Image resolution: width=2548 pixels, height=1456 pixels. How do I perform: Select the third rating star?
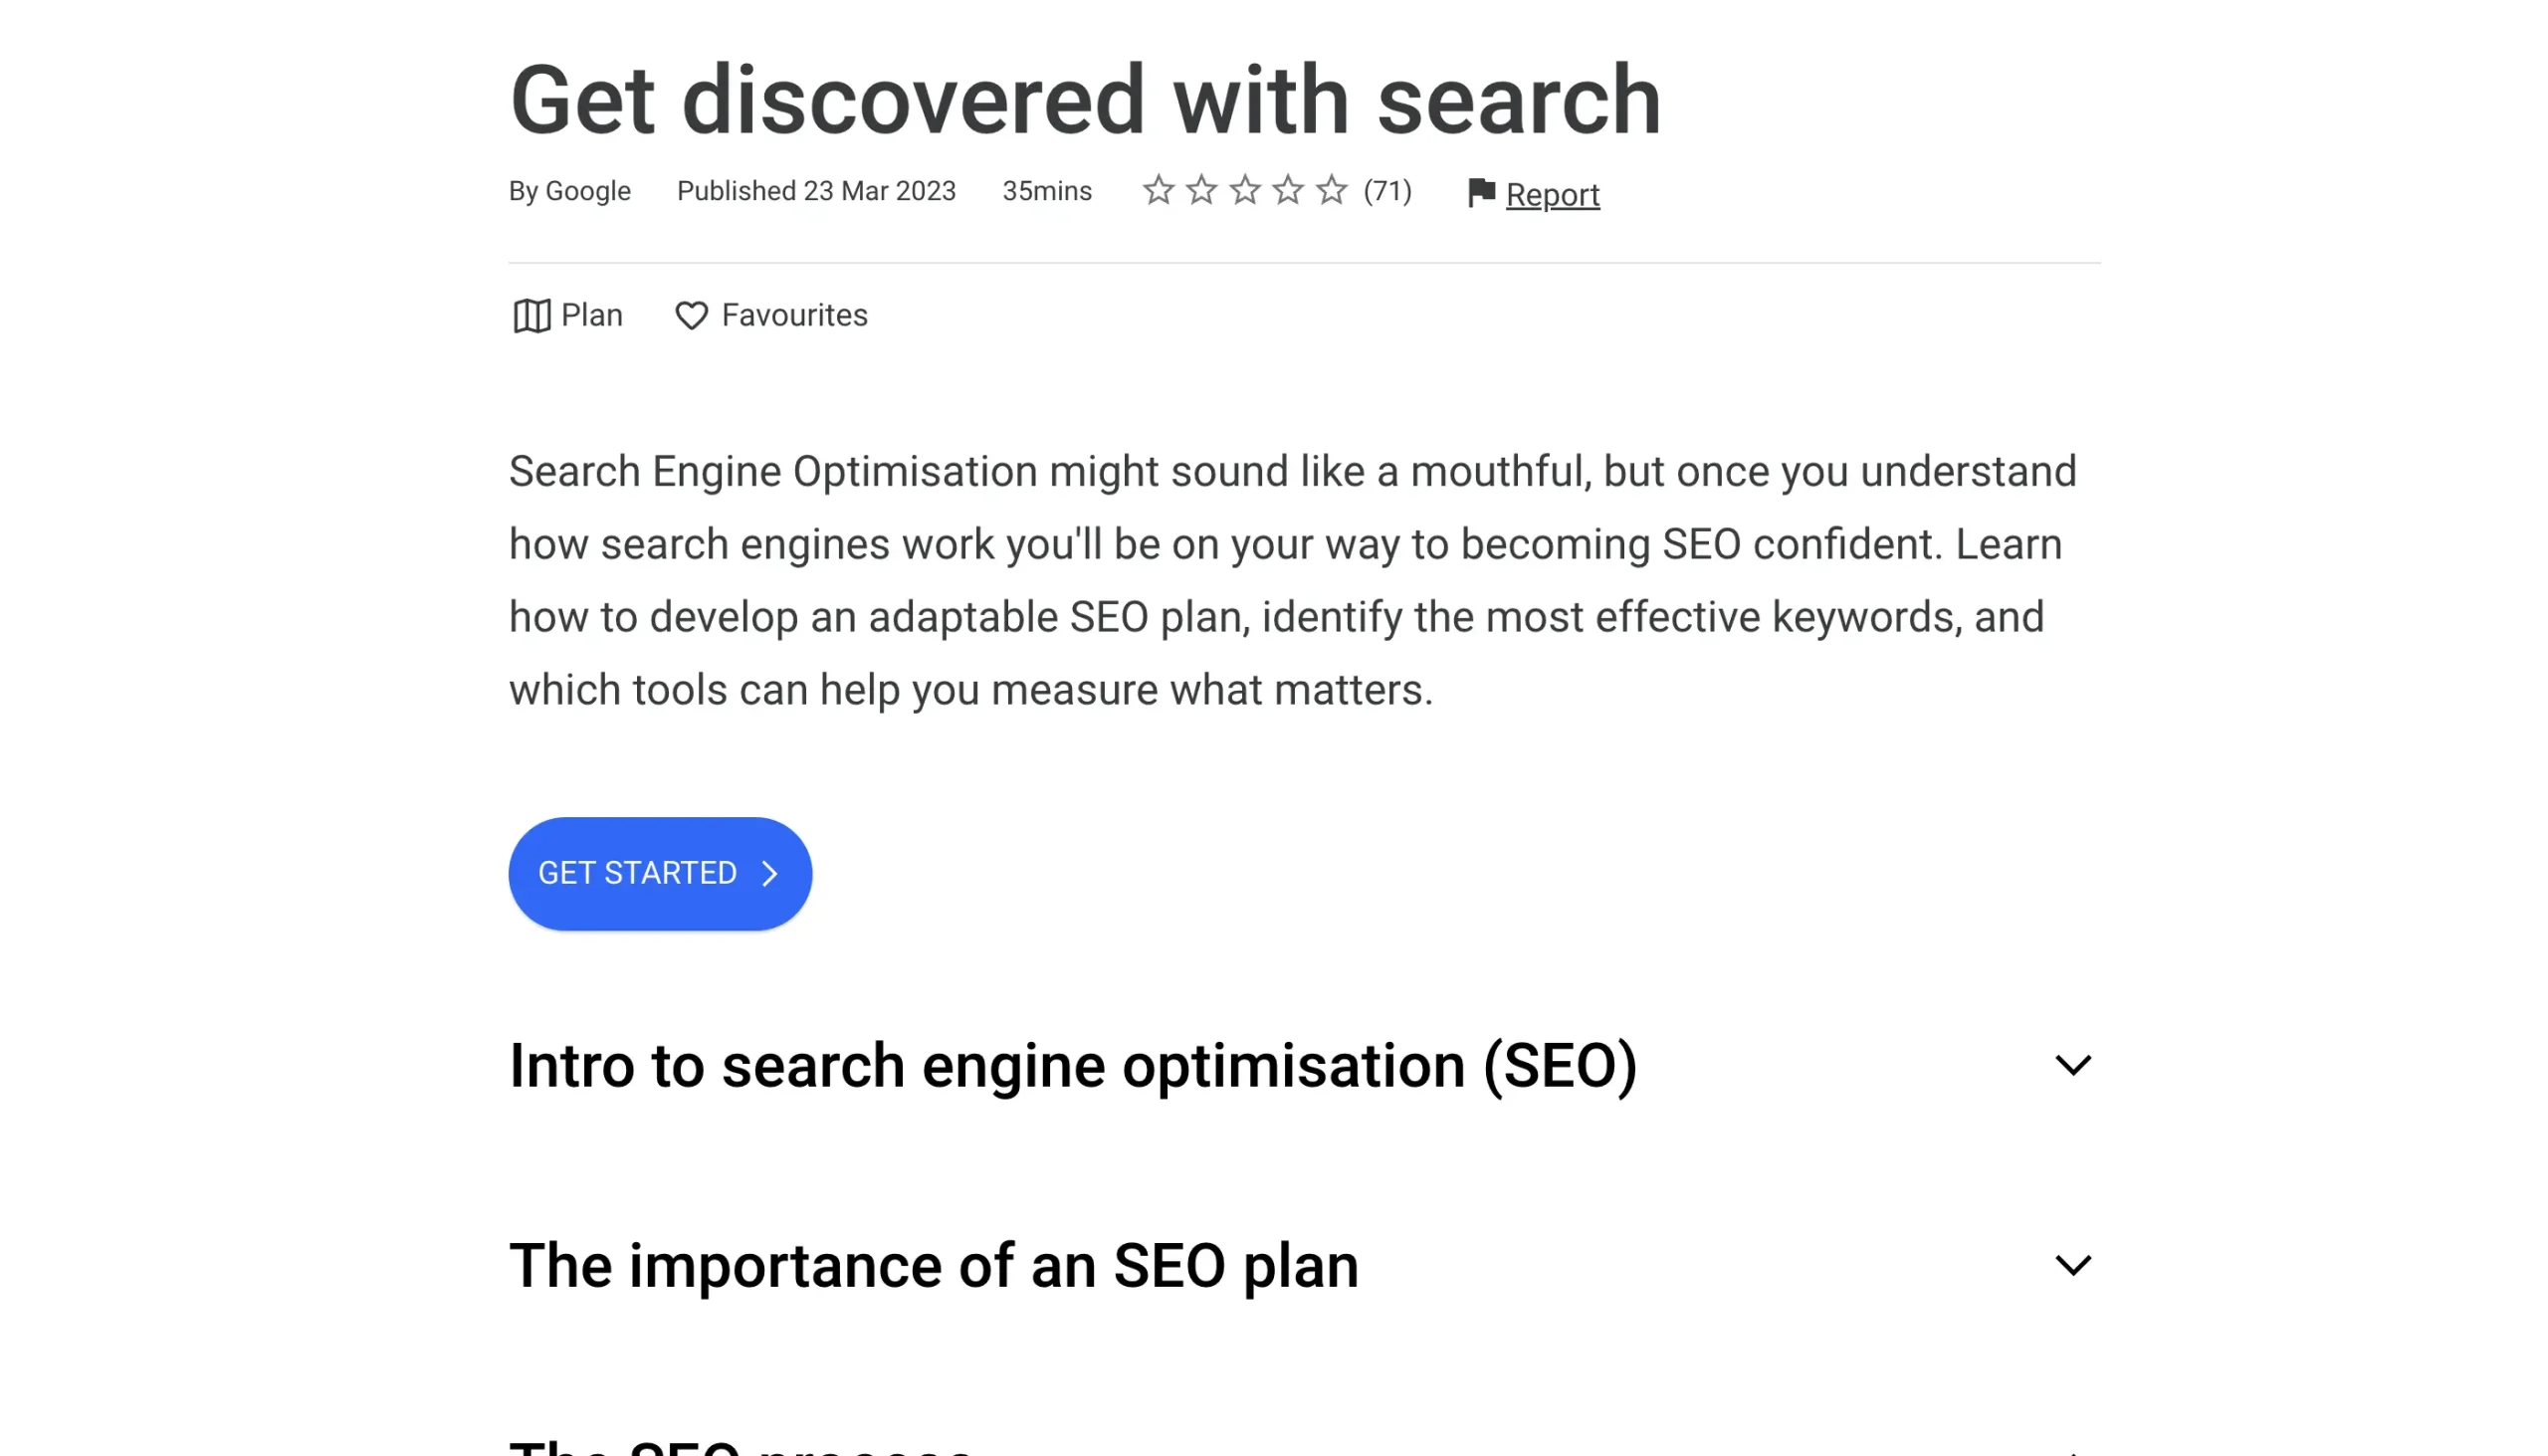click(1246, 189)
